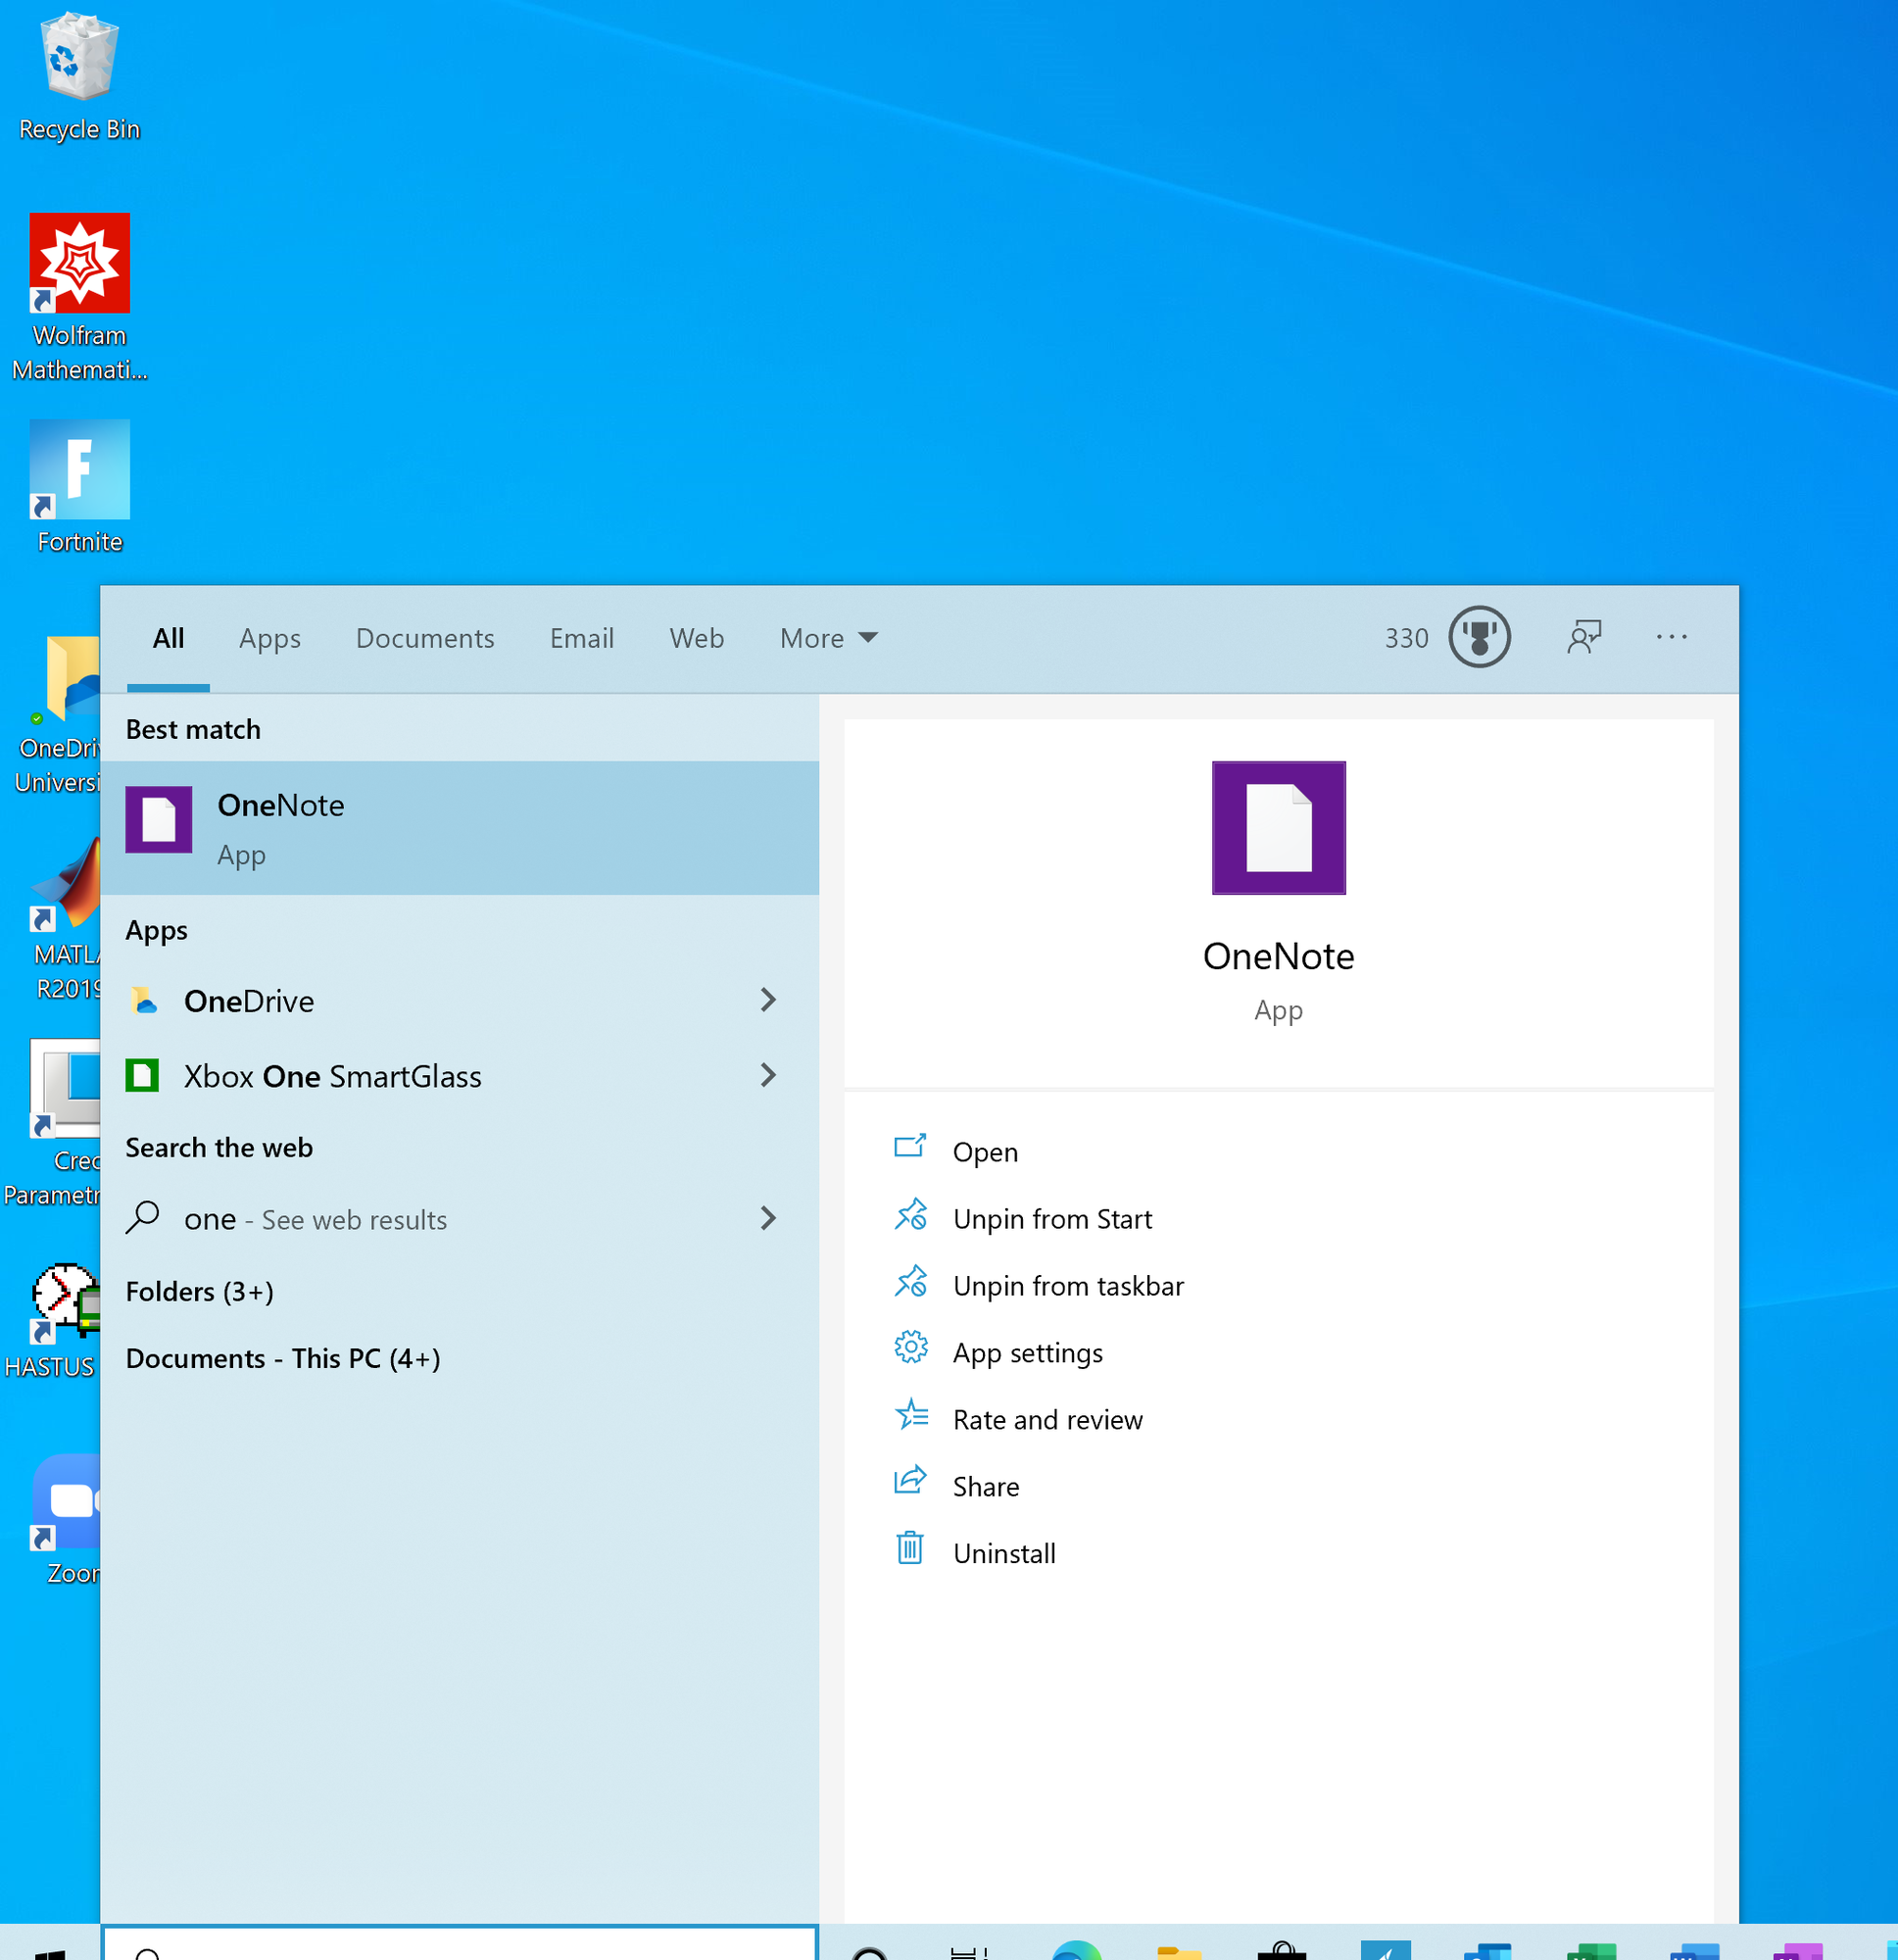
Task: Expand the Documents - This PC (4+) section
Action: point(283,1358)
